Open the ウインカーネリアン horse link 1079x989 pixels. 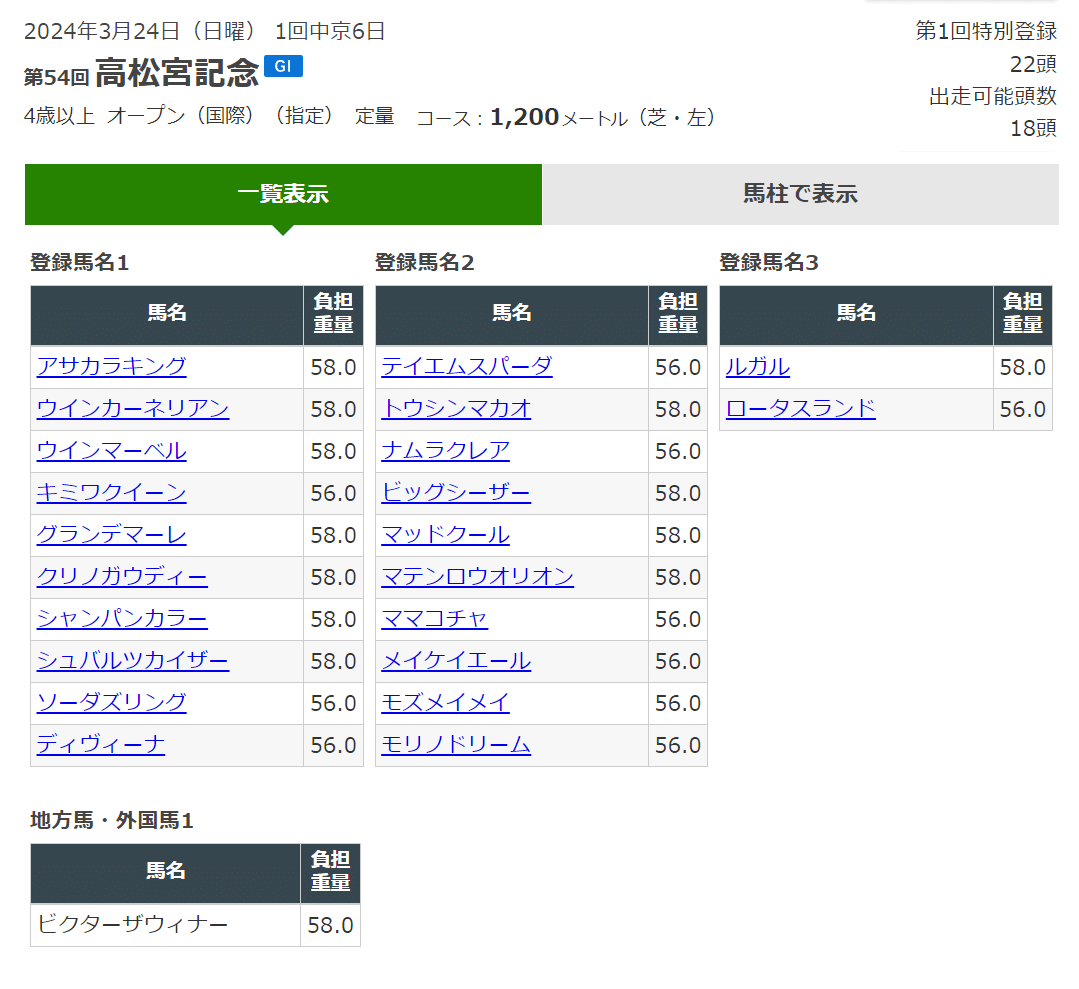133,409
